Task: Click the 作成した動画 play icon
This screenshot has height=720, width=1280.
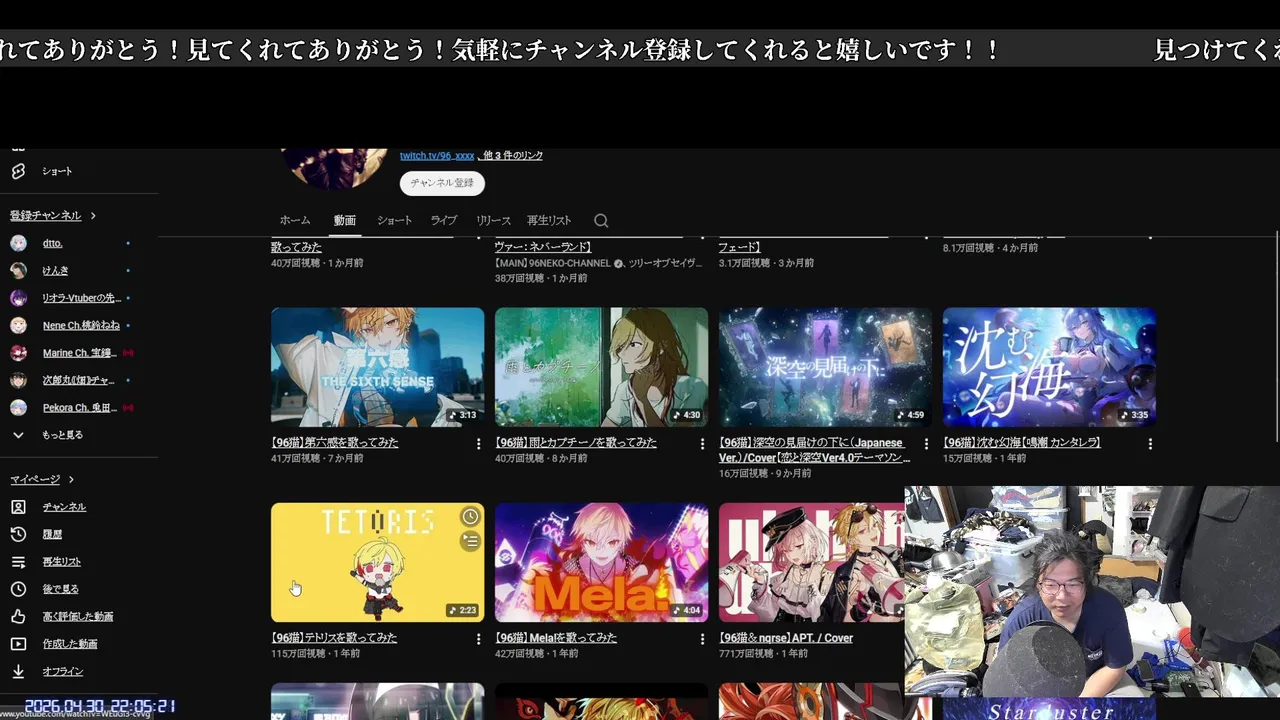Action: [18, 644]
